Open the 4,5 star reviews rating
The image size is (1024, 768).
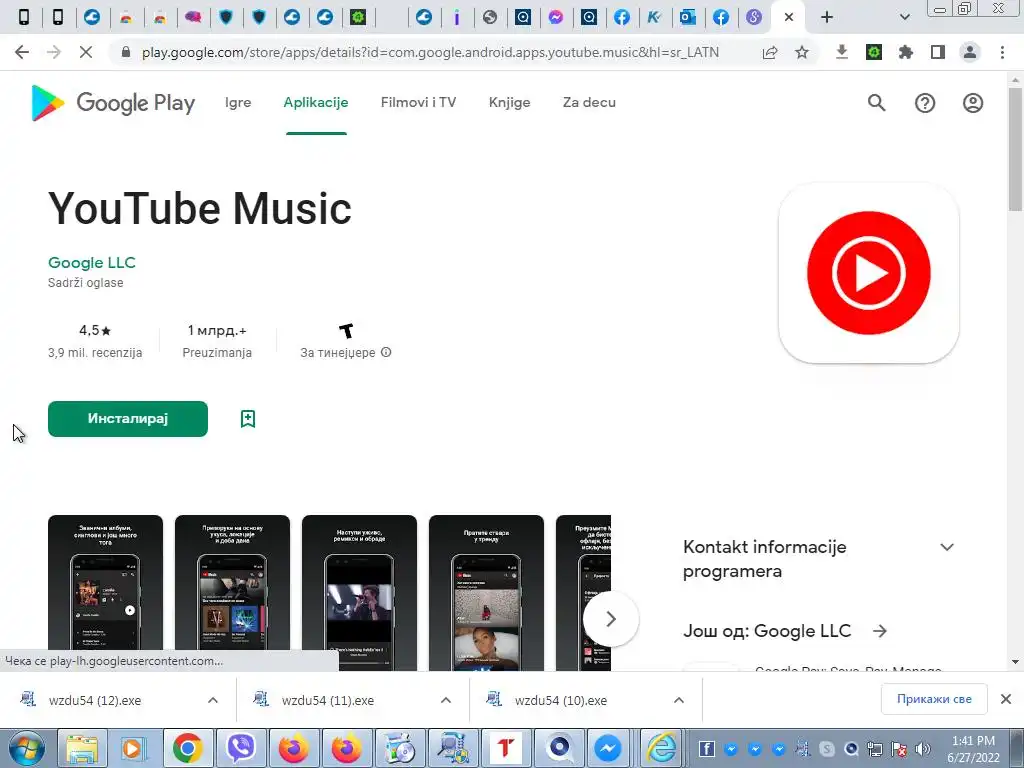click(x=95, y=330)
